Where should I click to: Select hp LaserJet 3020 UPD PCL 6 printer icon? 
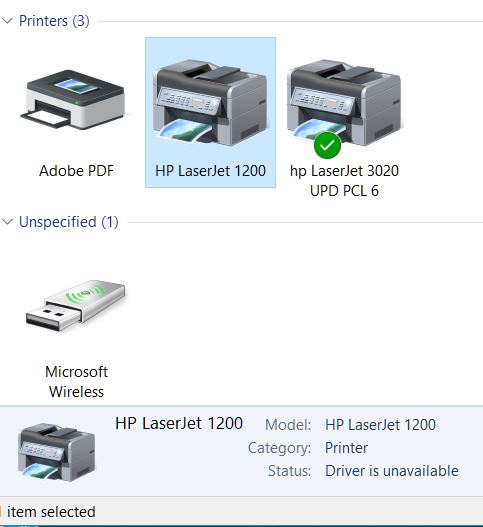click(x=345, y=103)
